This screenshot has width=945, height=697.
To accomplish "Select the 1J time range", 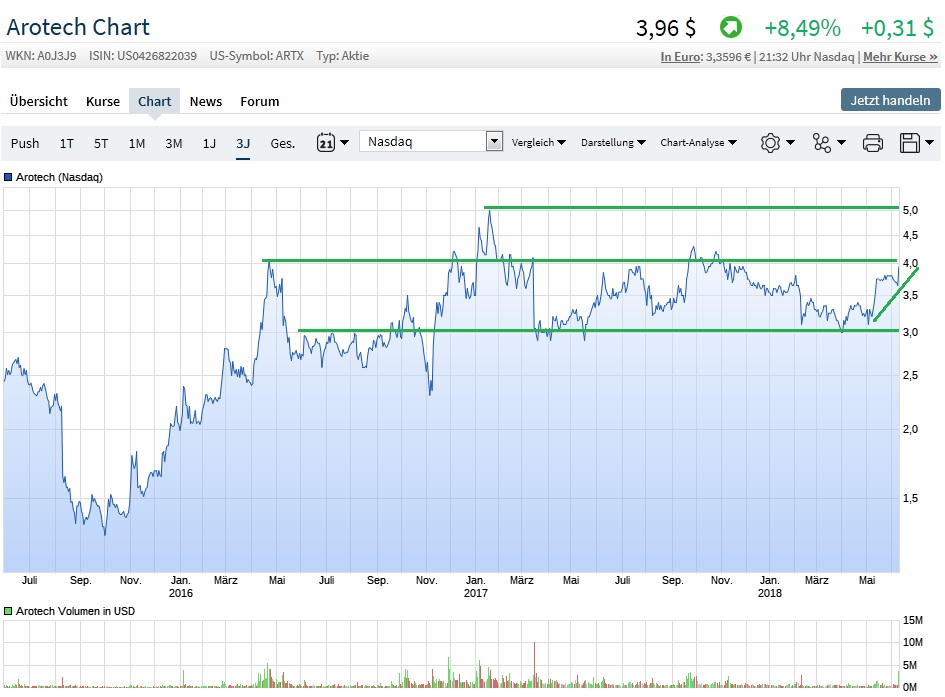I will tap(209, 143).
